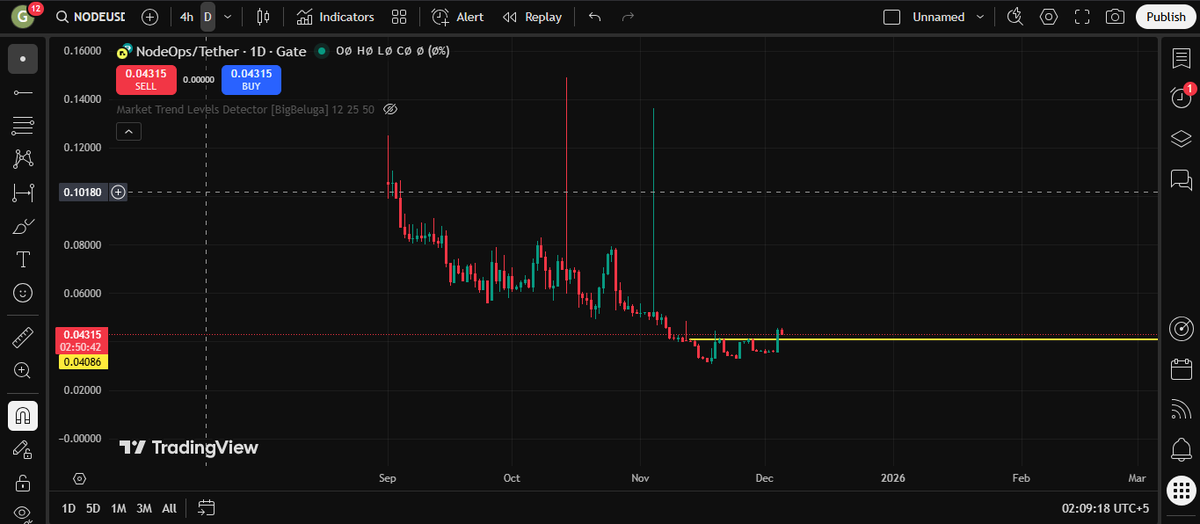Click the blue BUY 0.04315 button
Image resolution: width=1200 pixels, height=524 pixels.
[x=251, y=79]
